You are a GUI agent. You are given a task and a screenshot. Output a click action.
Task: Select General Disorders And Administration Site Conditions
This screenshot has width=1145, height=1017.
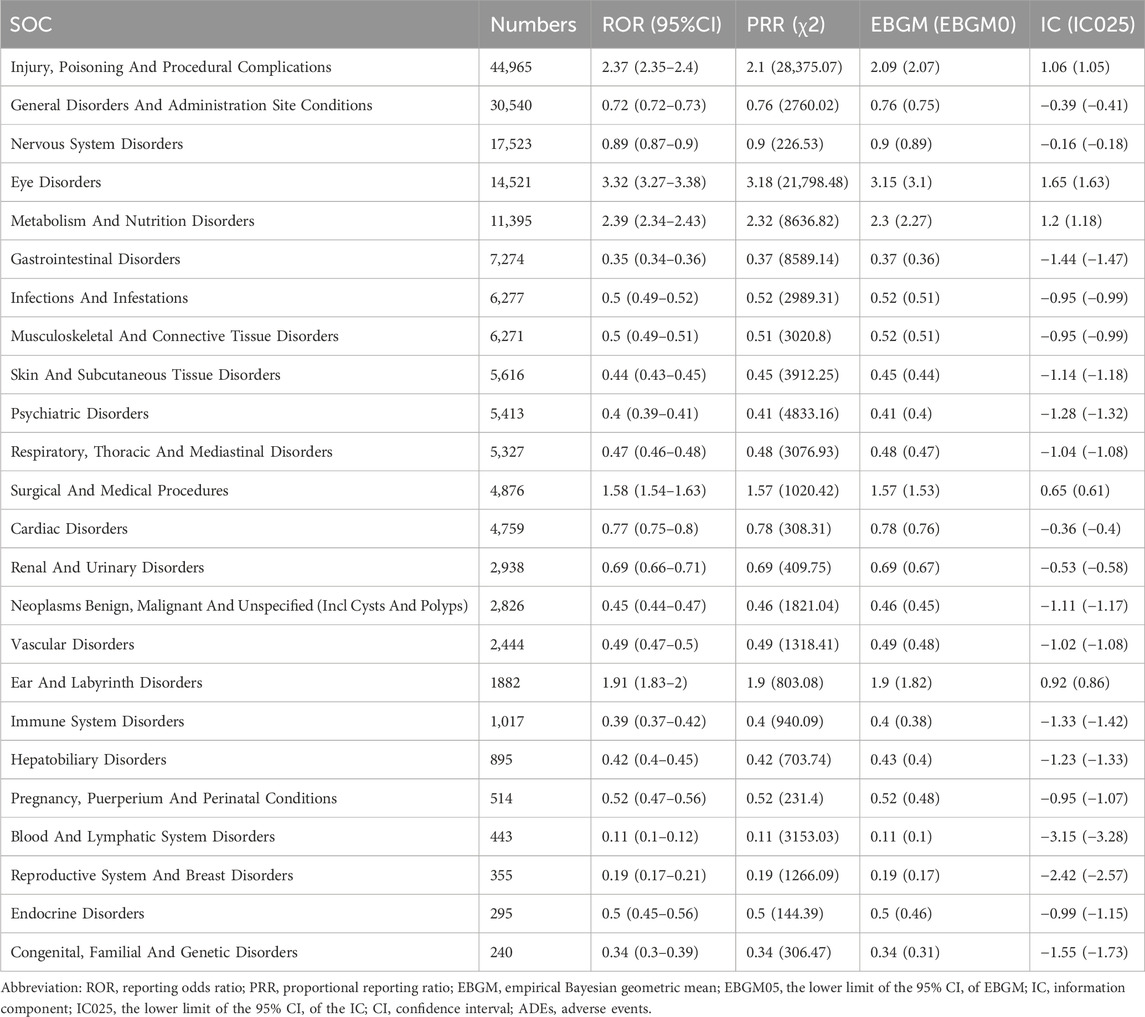tap(191, 105)
